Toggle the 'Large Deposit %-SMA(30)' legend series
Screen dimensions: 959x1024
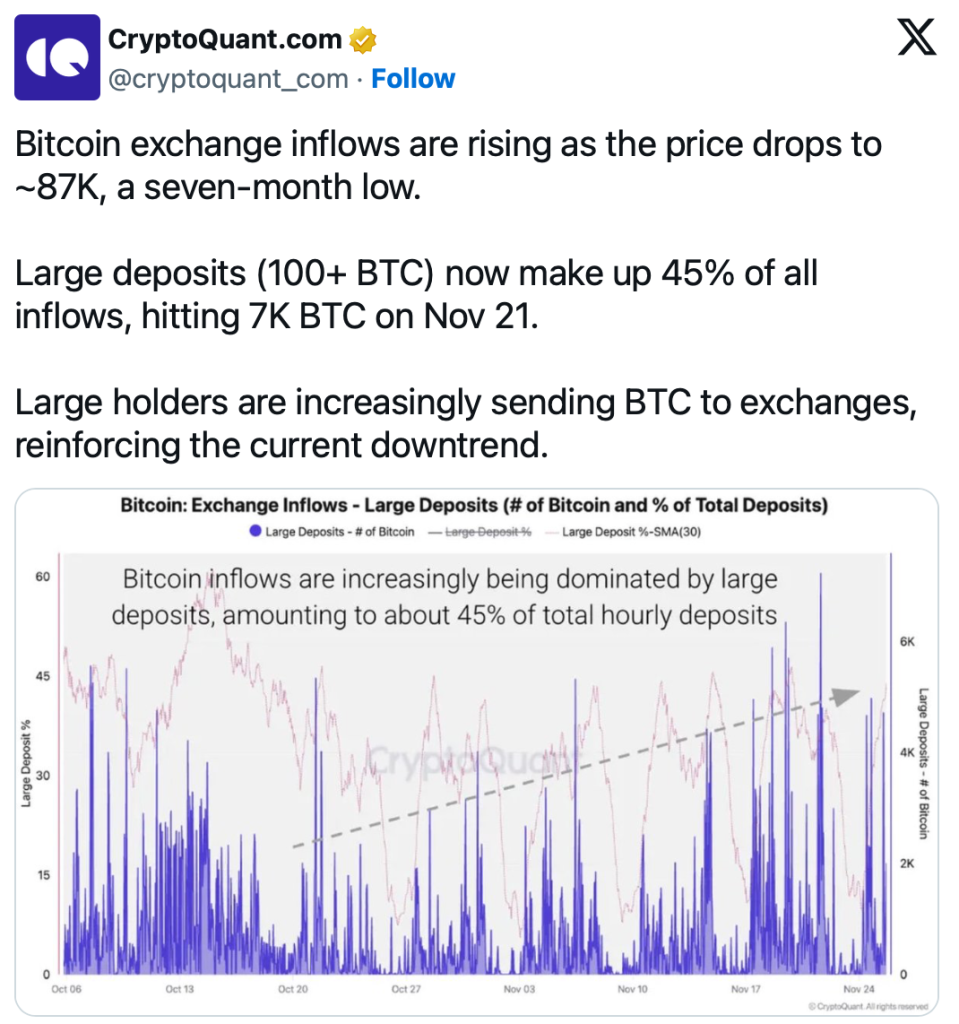(x=631, y=532)
